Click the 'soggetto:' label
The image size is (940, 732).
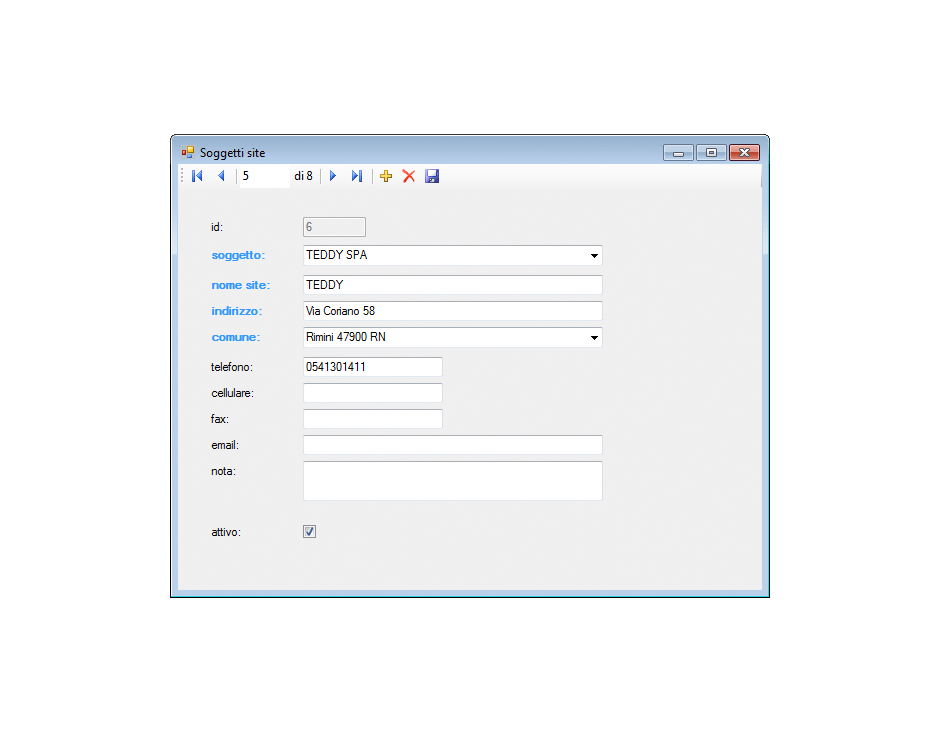(238, 255)
